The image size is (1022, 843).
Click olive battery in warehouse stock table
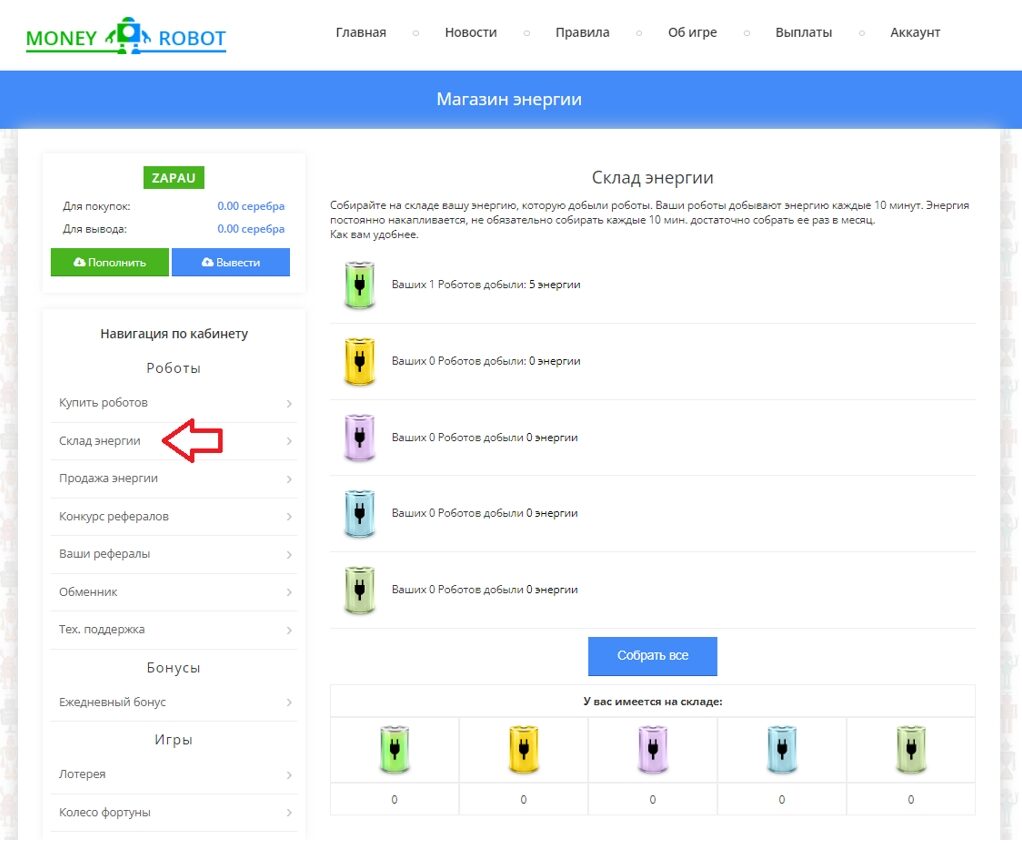tap(911, 749)
